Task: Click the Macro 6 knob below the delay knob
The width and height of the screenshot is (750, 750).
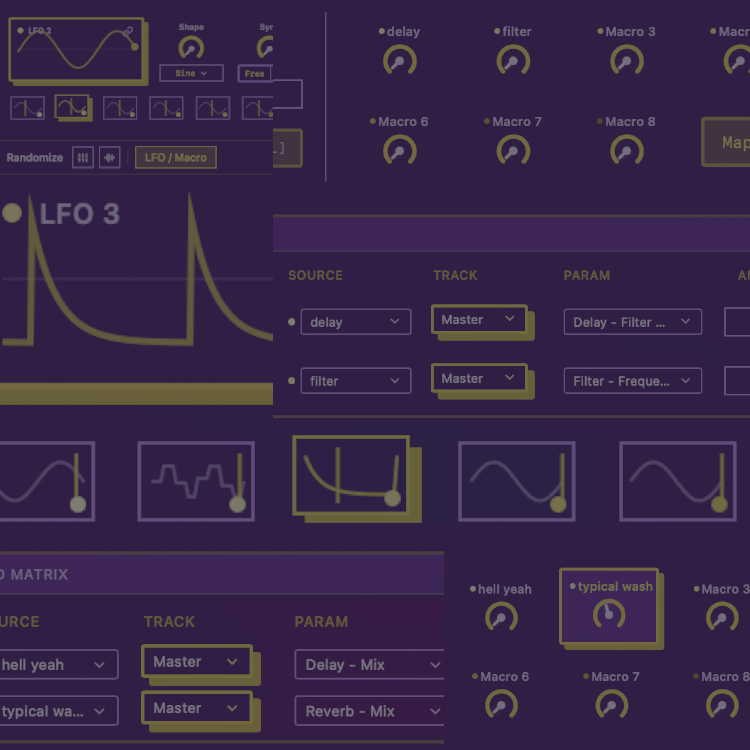Action: [399, 150]
